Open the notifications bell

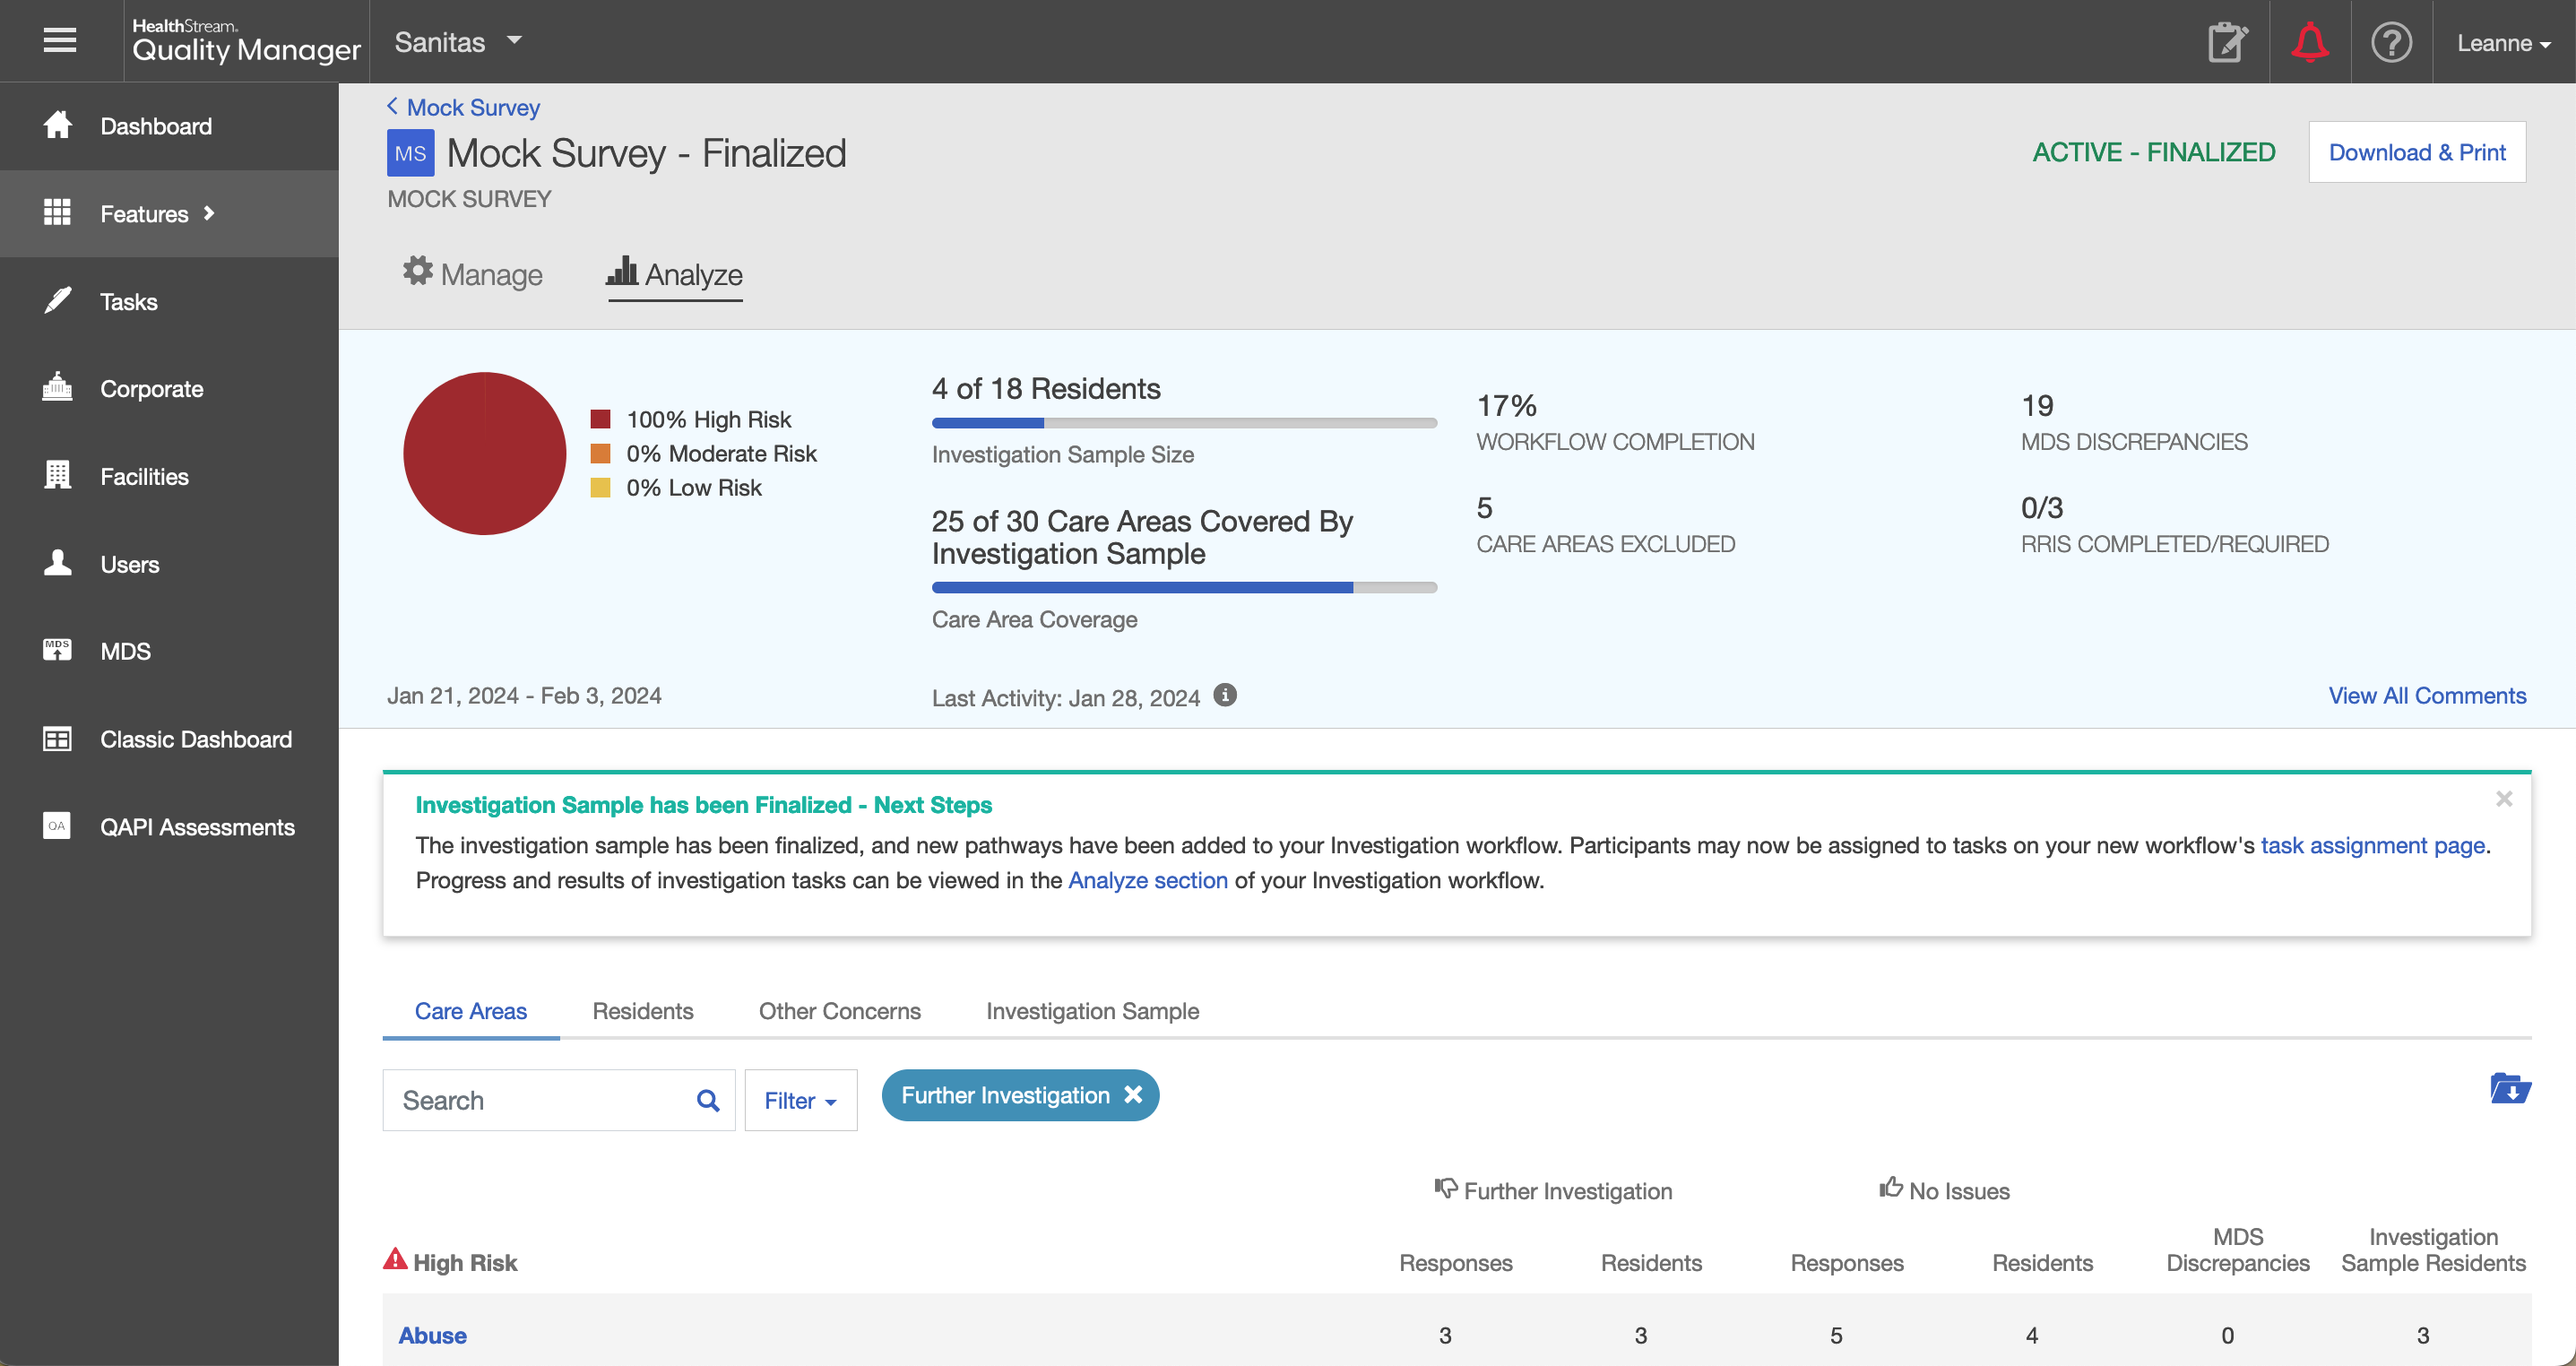coord(2311,42)
